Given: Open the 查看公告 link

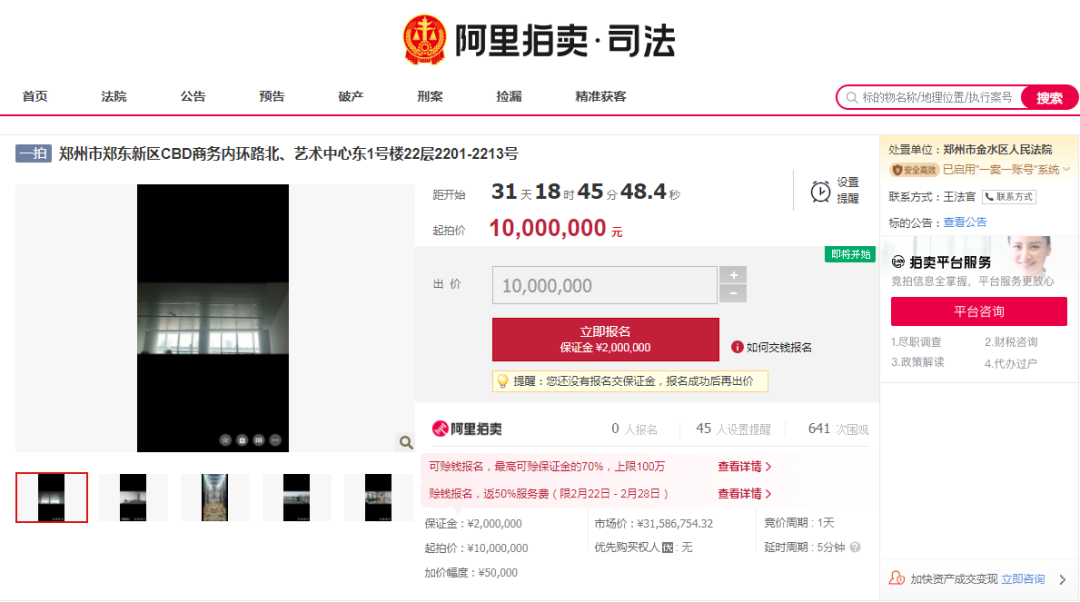Looking at the screenshot, I should click(x=964, y=222).
